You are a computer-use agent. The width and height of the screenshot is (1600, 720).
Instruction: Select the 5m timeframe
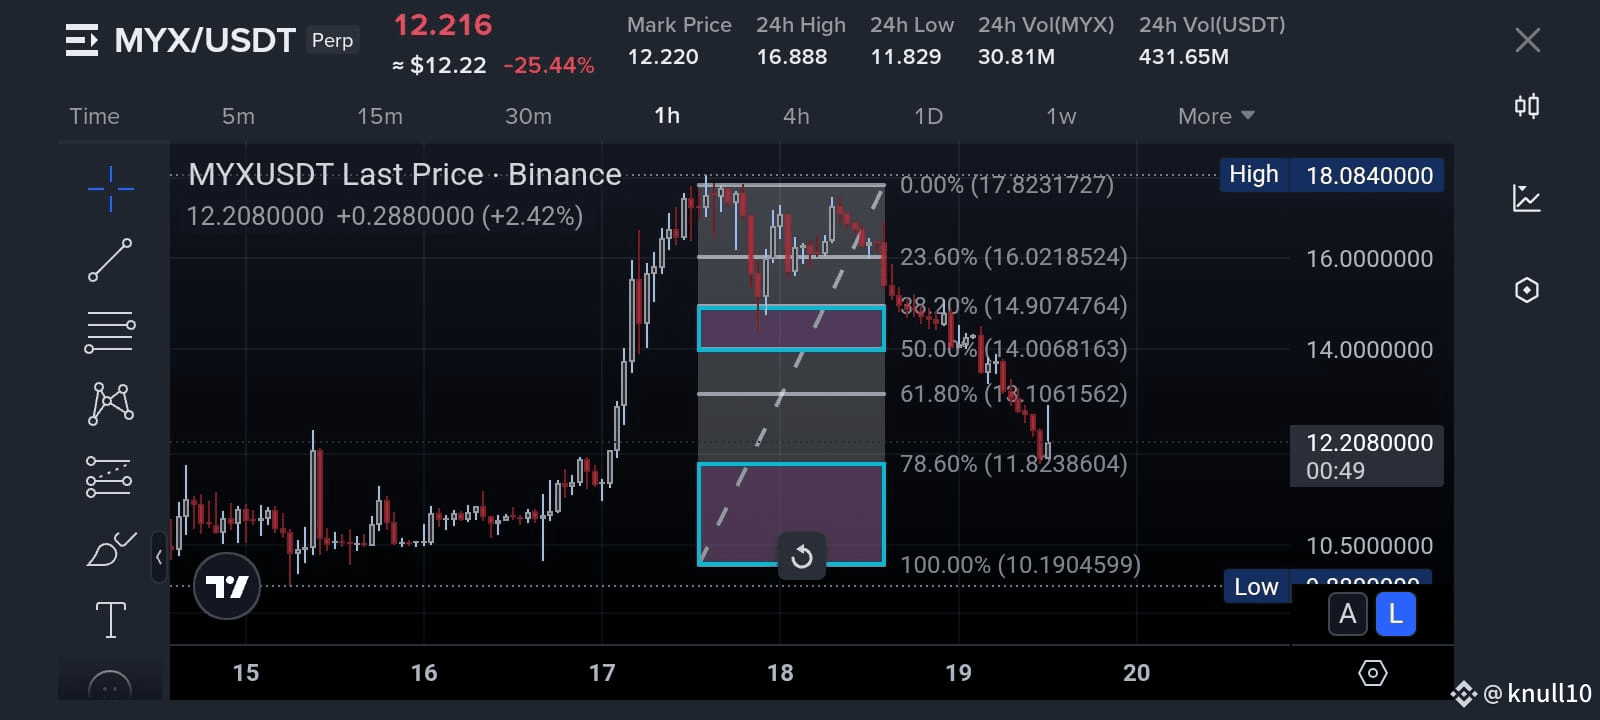(238, 116)
